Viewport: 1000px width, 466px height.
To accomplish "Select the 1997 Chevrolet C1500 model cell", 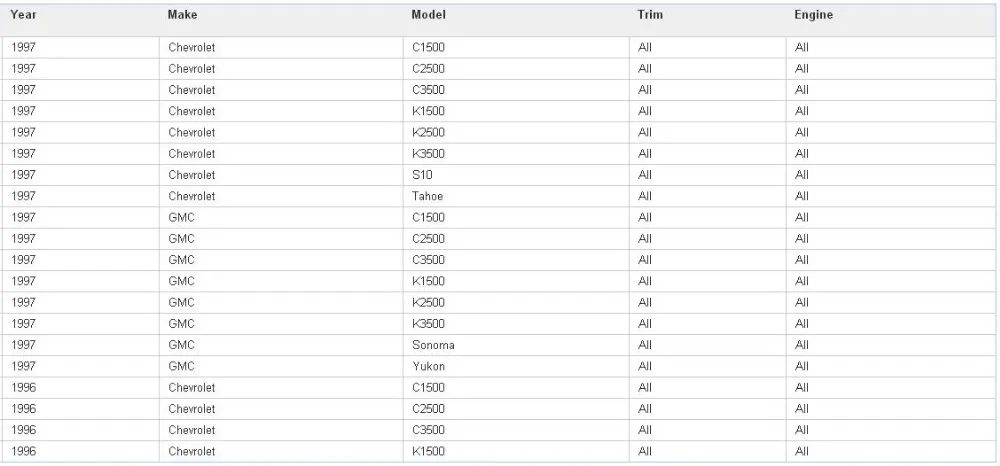I will click(x=428, y=47).
